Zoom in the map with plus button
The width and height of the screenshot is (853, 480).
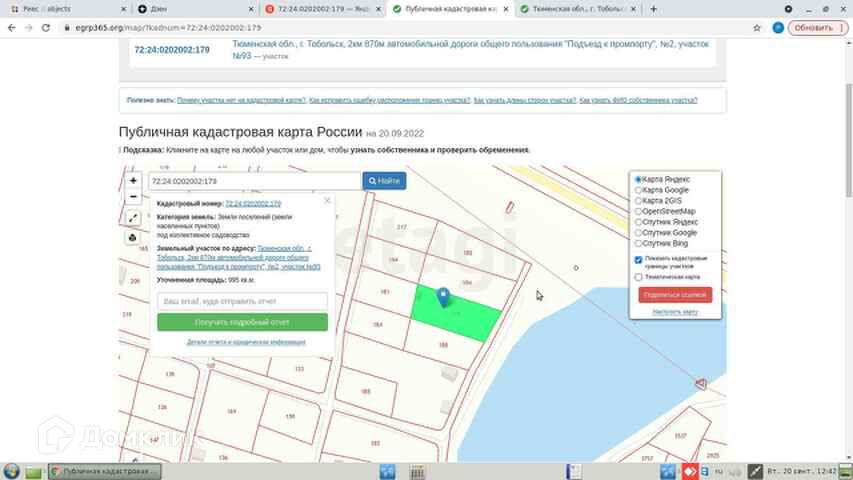pyautogui.click(x=133, y=181)
